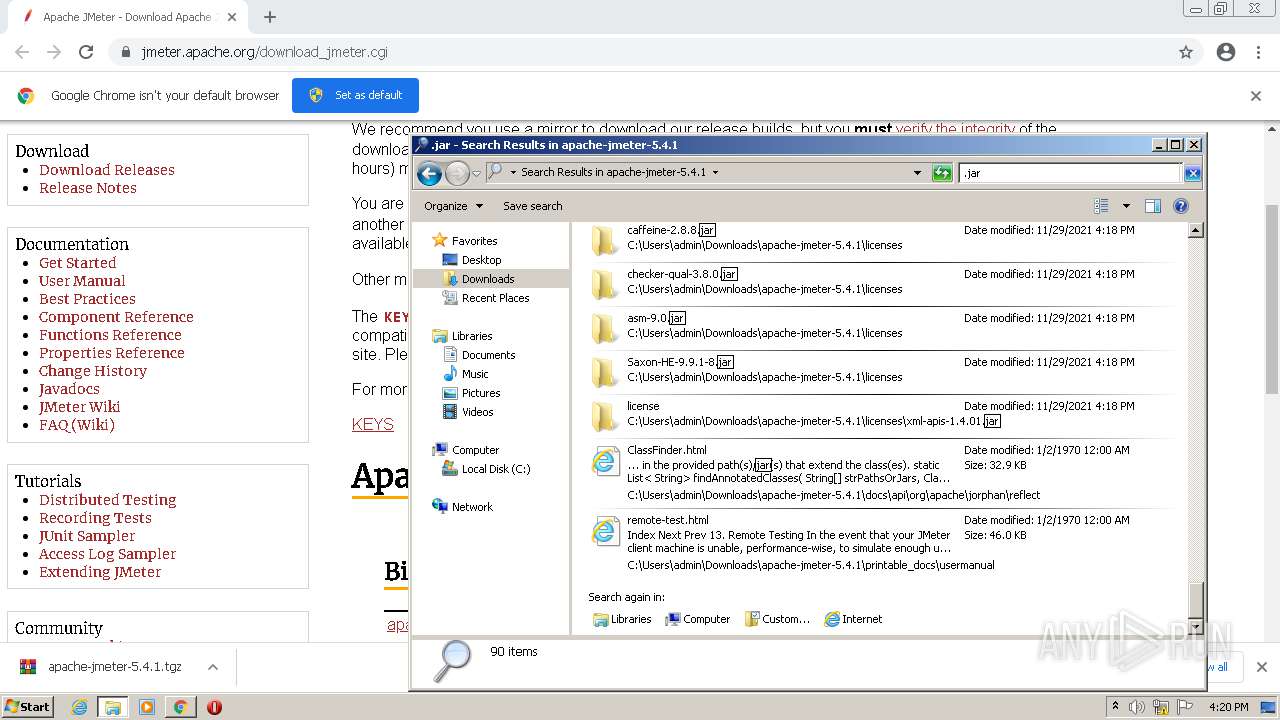Click the Explorer forward navigation arrow
The image size is (1280, 720).
point(457,173)
